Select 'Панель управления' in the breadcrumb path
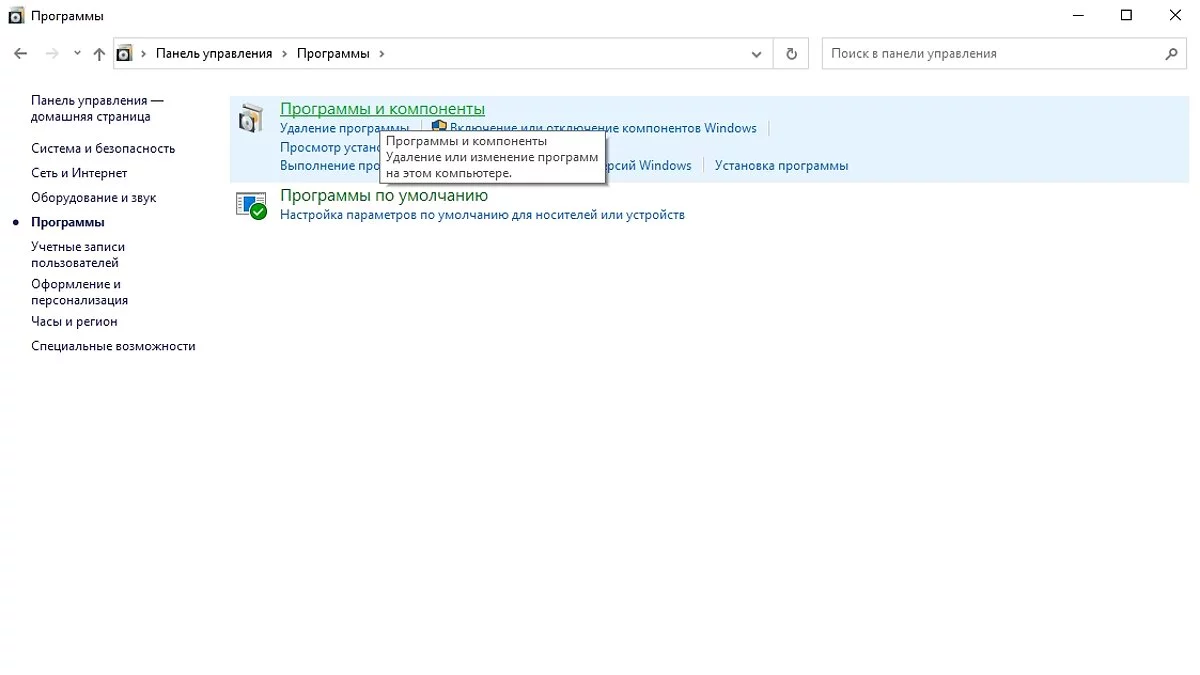This screenshot has width=1200, height=675. 214,54
